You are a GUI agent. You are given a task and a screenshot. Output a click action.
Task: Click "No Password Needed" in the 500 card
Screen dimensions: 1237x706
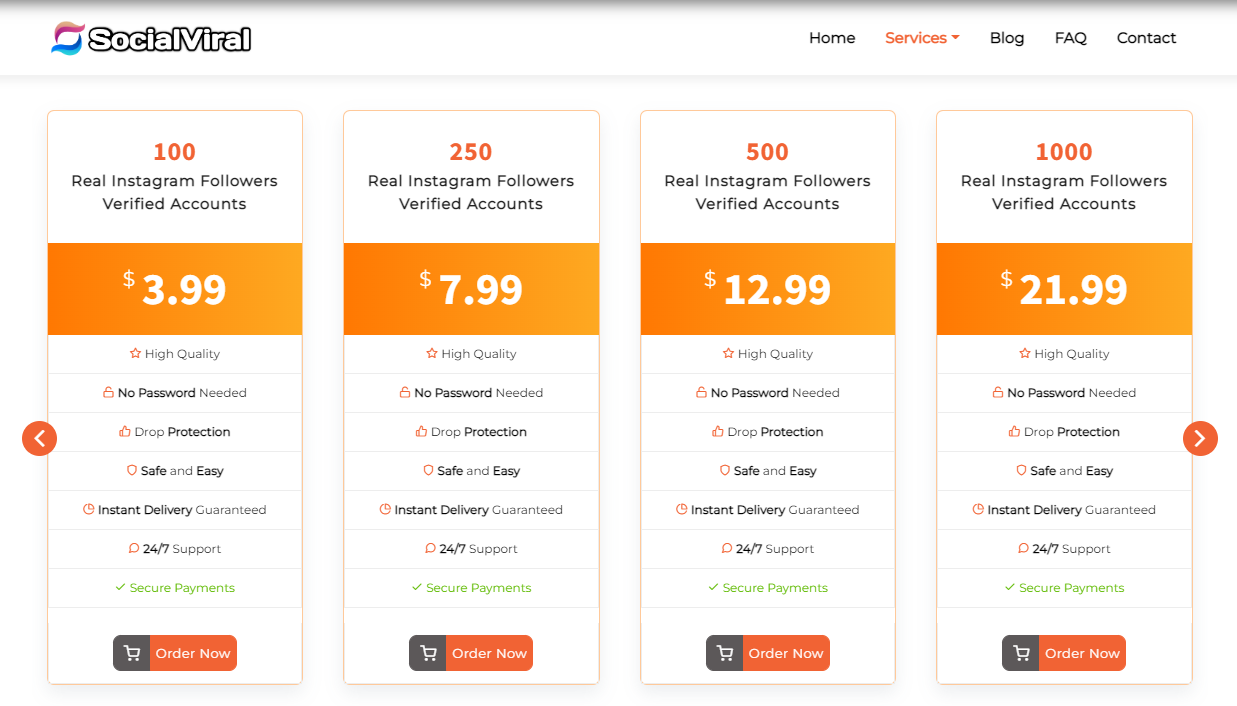(x=775, y=393)
